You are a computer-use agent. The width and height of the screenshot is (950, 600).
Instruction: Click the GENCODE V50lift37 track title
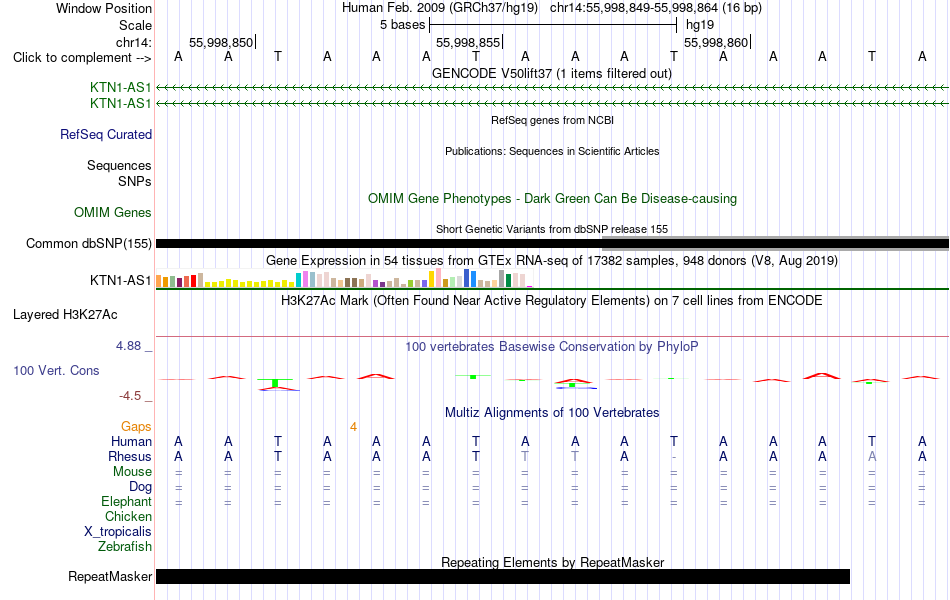coord(552,74)
